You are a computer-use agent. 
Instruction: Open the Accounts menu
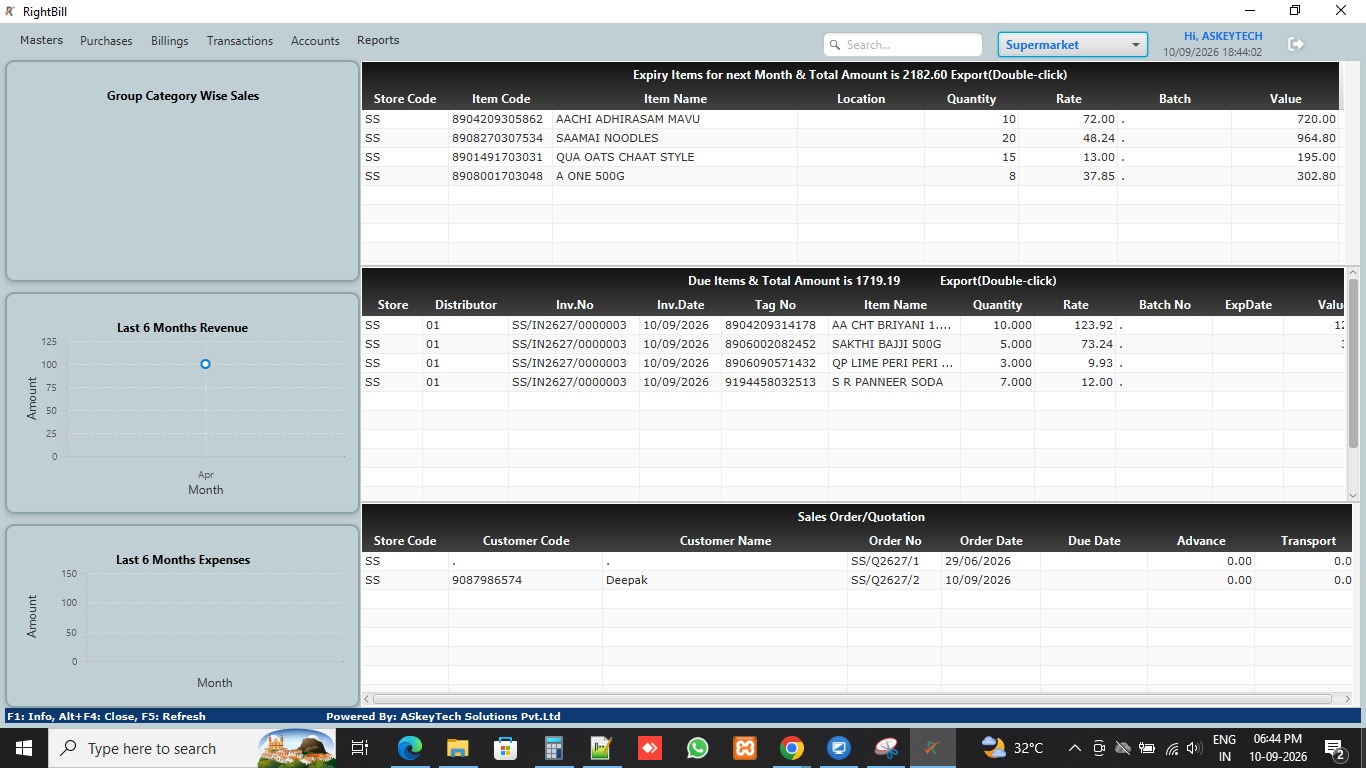[315, 41]
